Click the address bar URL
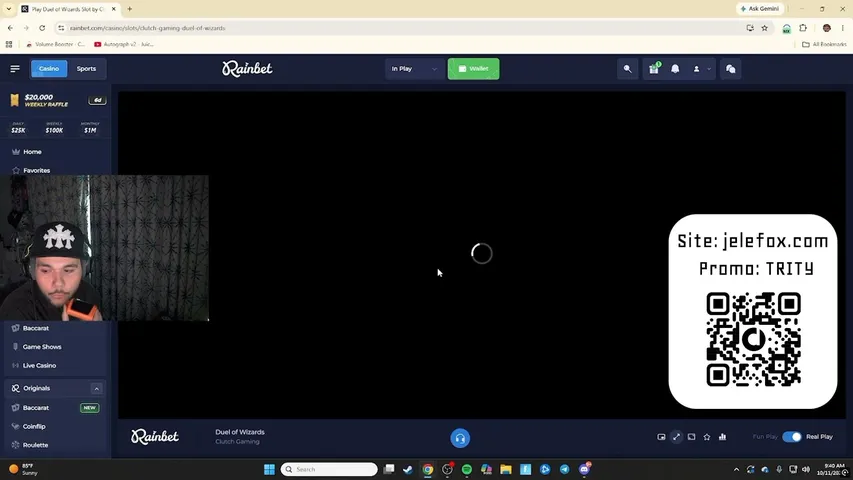Image resolution: width=853 pixels, height=480 pixels. pos(147,28)
